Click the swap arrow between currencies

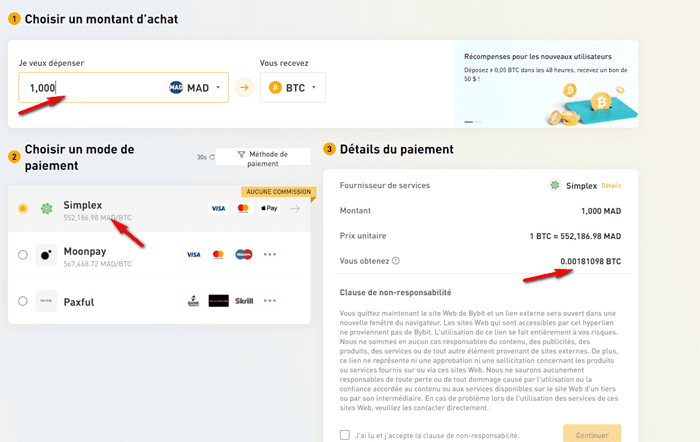pos(243,88)
